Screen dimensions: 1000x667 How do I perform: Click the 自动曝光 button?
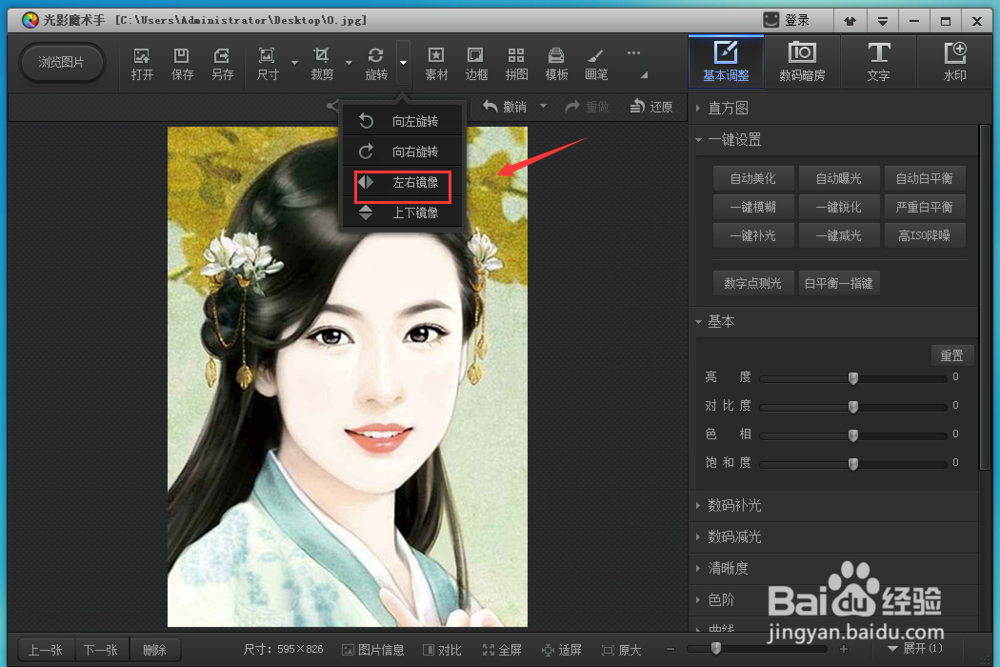[x=839, y=179]
